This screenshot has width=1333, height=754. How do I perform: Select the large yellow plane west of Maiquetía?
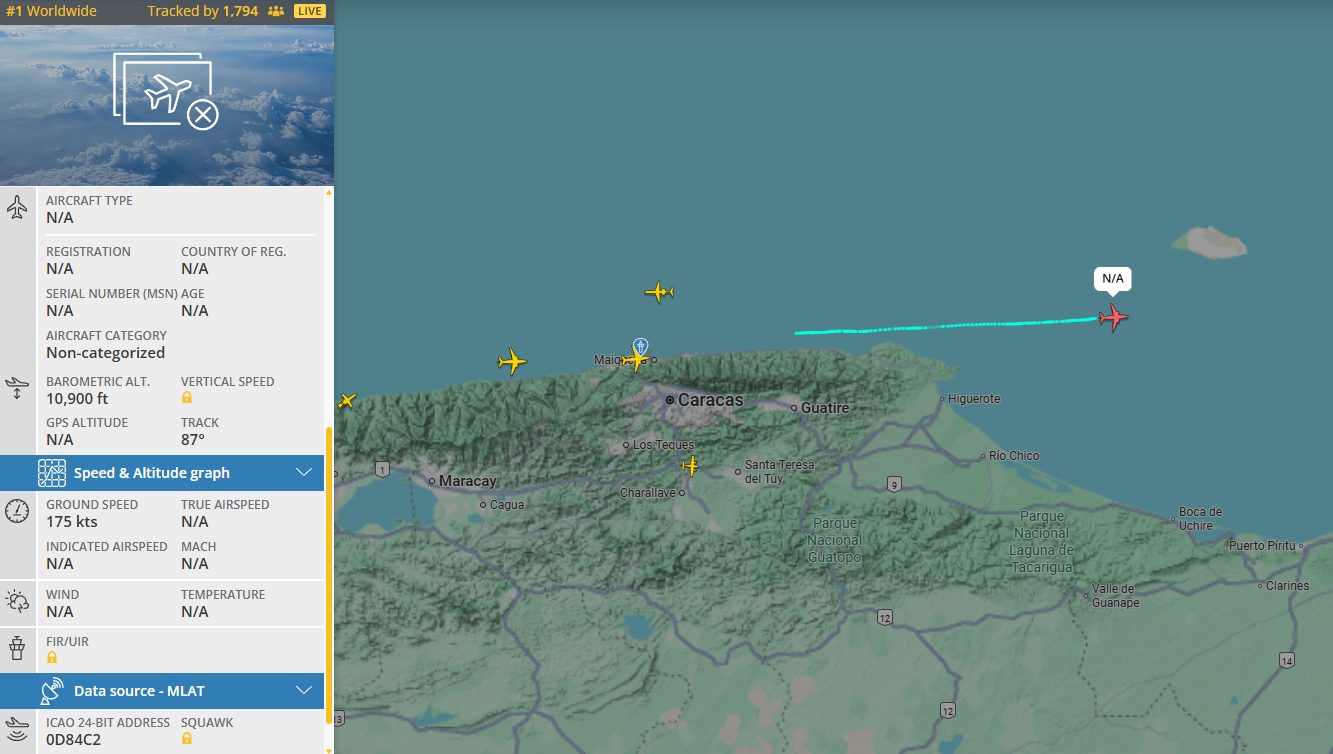[x=512, y=361]
